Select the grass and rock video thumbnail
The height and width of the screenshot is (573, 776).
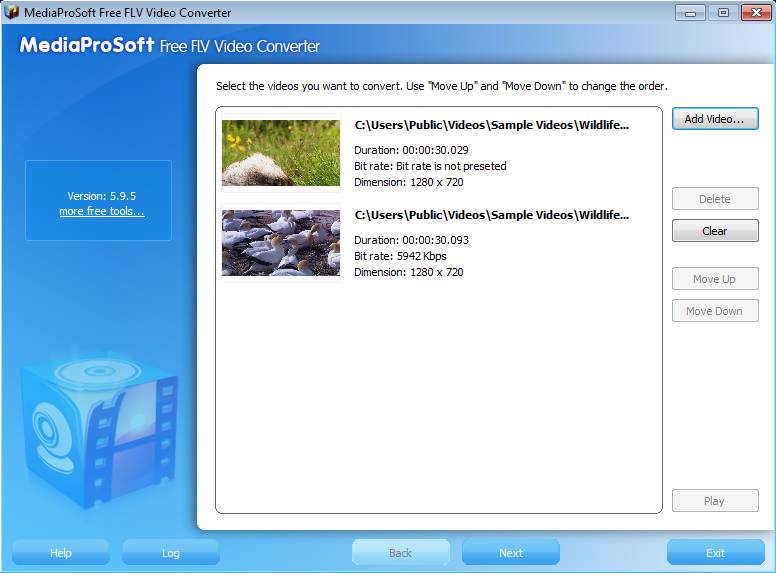click(281, 153)
